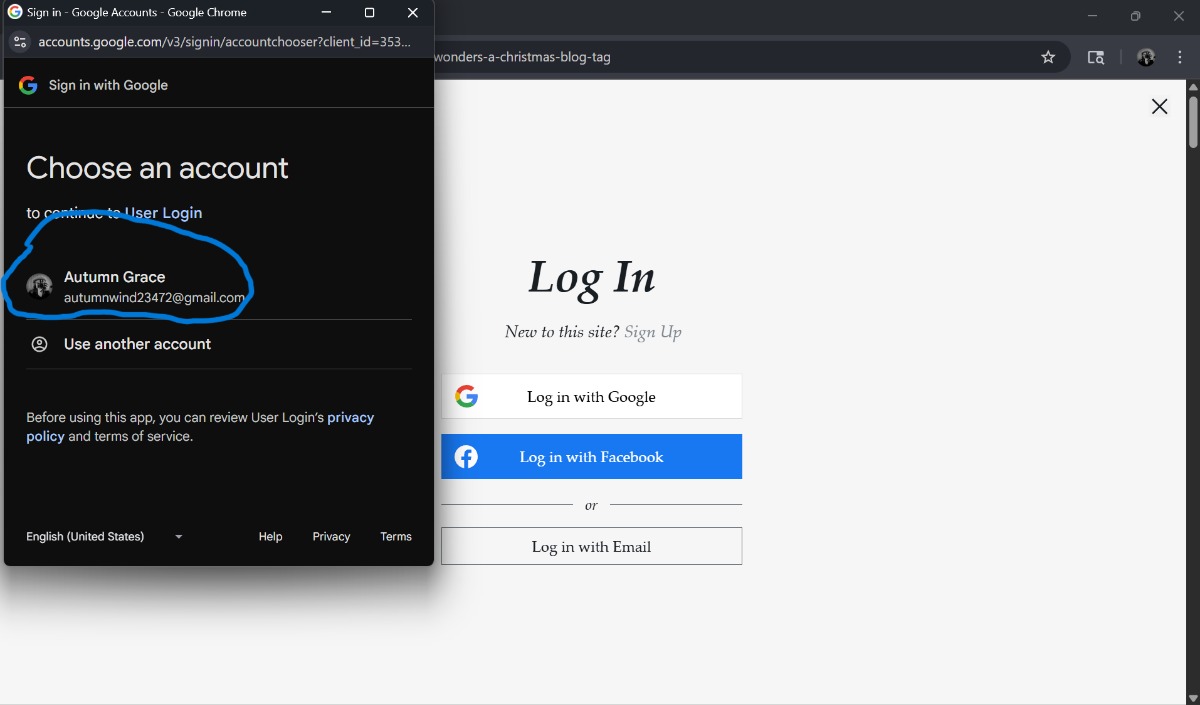This screenshot has width=1200, height=705.
Task: Click the Help link in popup footer
Action: click(x=270, y=537)
